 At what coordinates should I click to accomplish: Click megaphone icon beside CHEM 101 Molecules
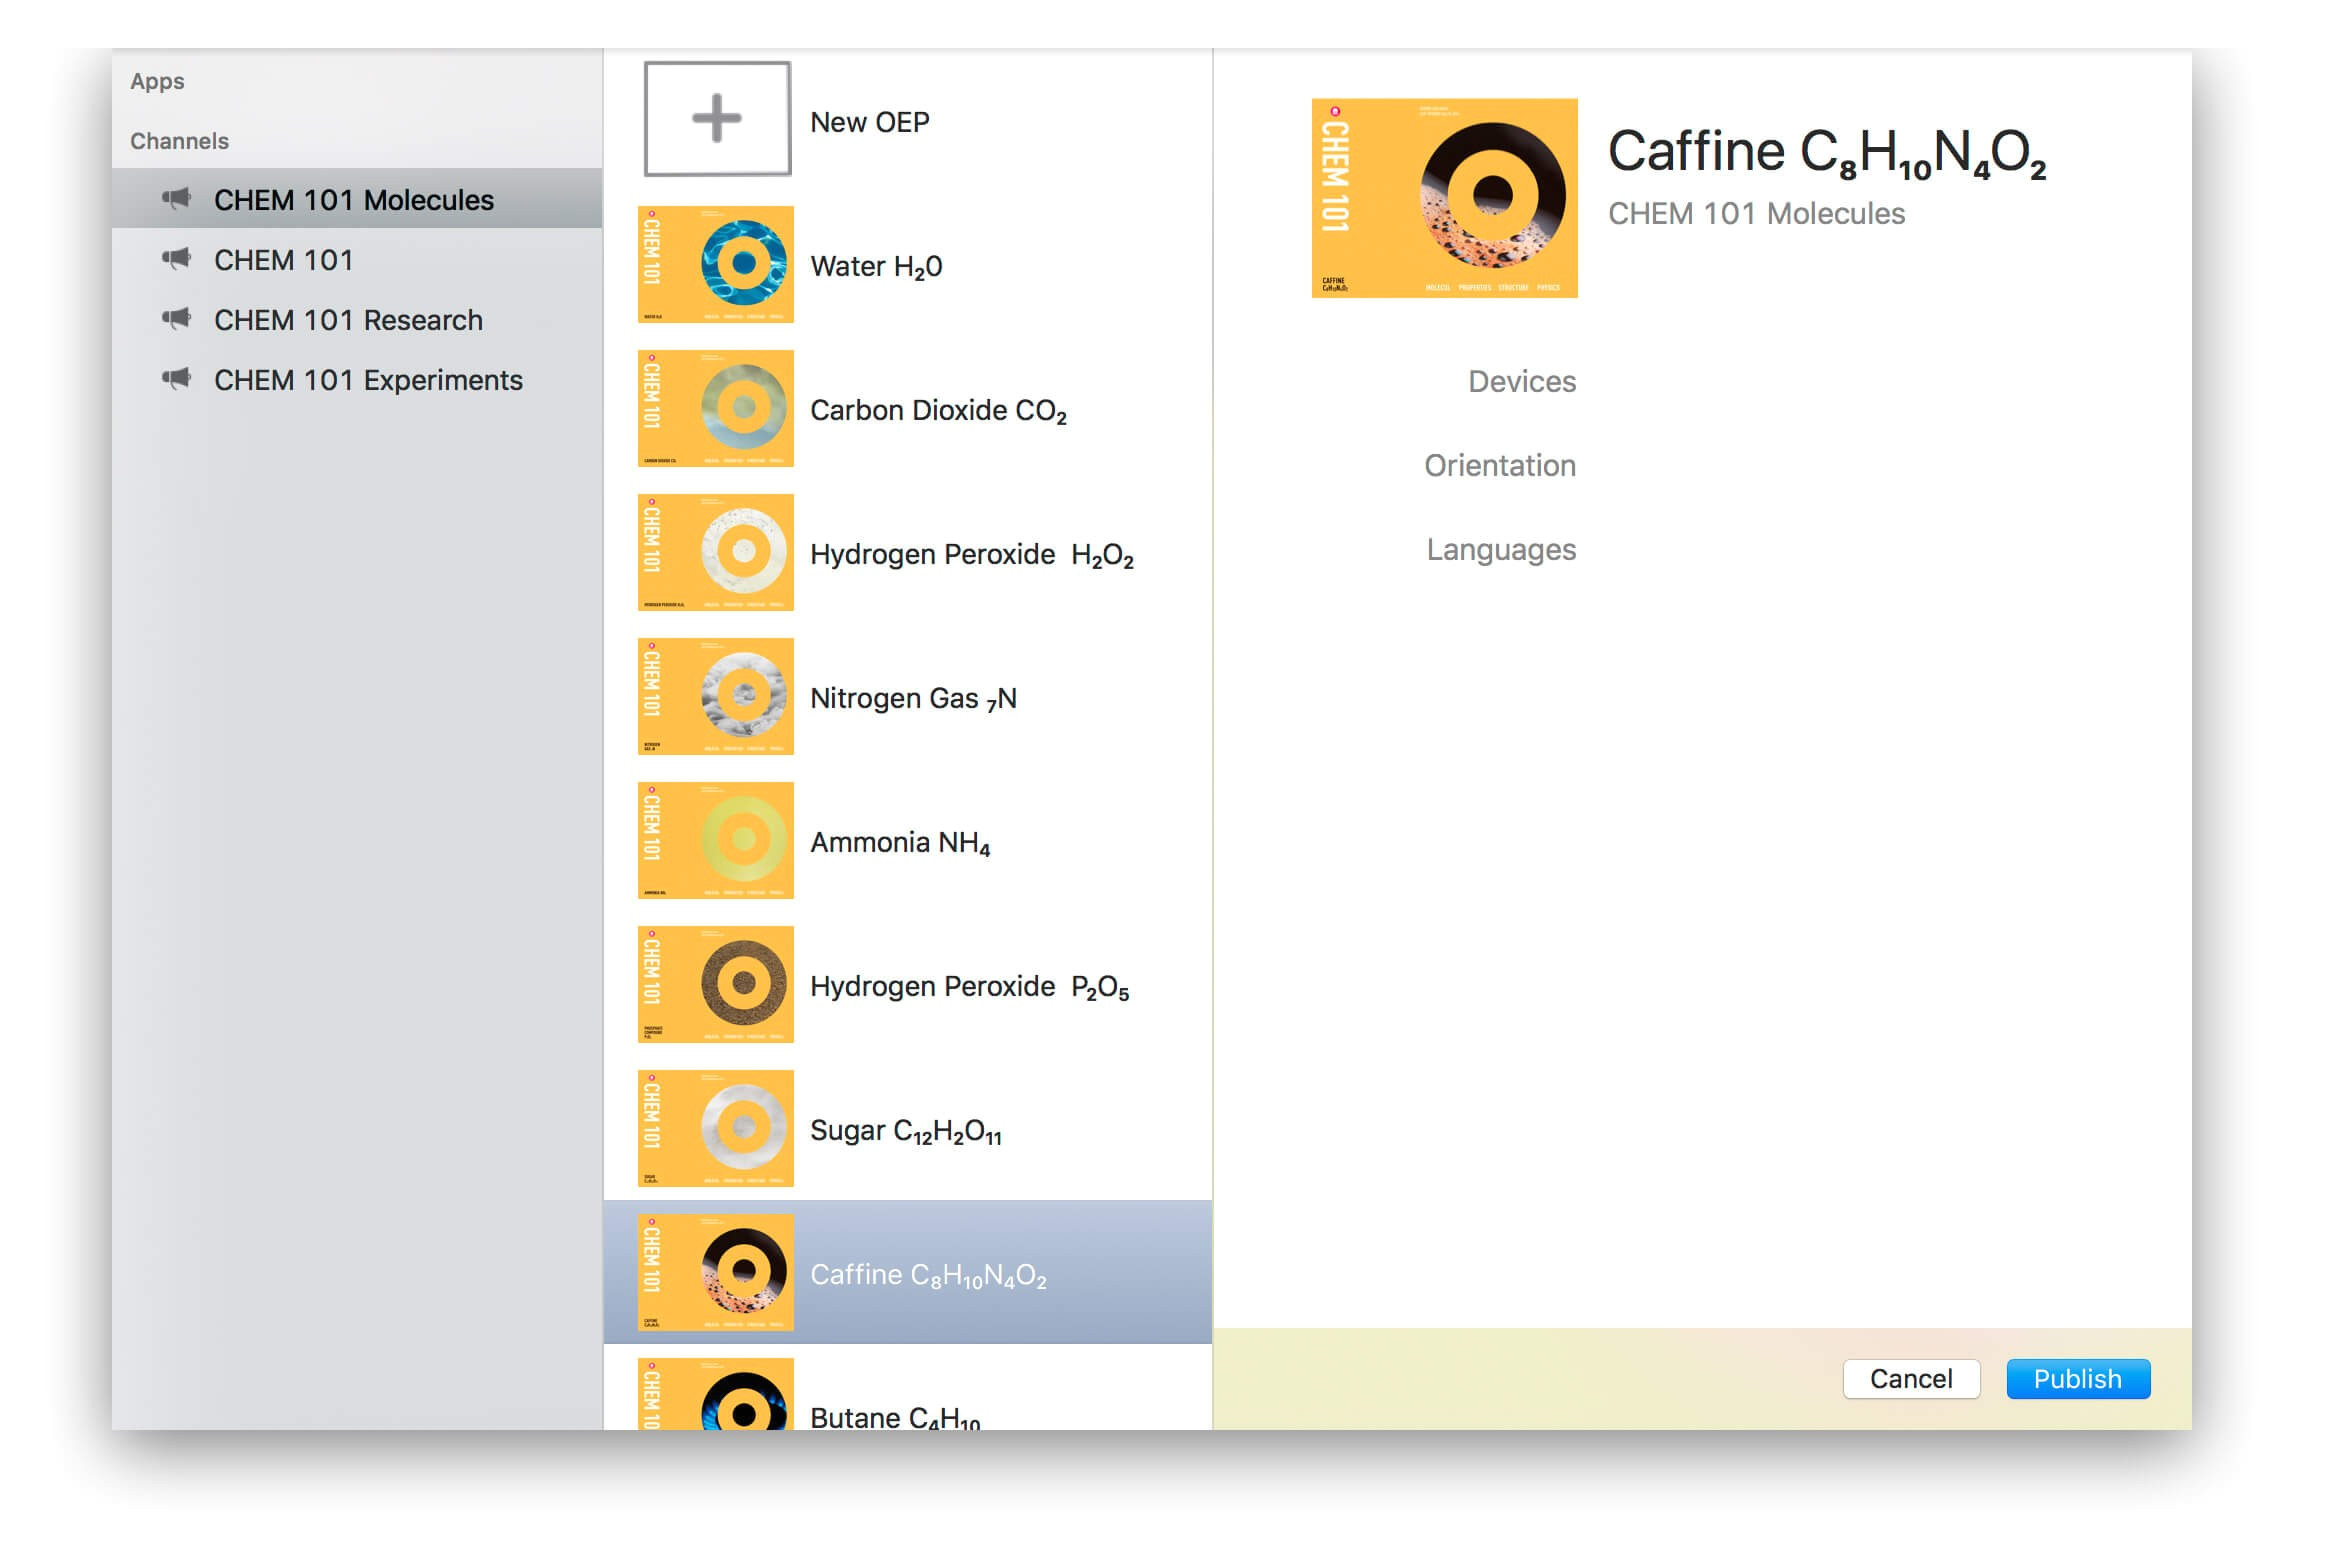point(177,199)
